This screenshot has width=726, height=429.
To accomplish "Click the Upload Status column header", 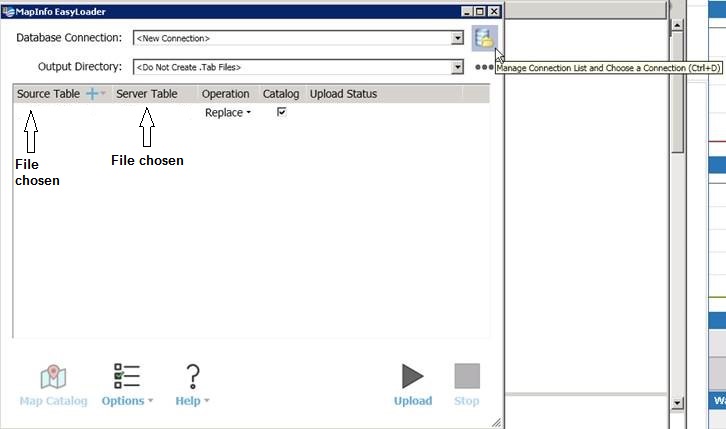I will (x=343, y=94).
